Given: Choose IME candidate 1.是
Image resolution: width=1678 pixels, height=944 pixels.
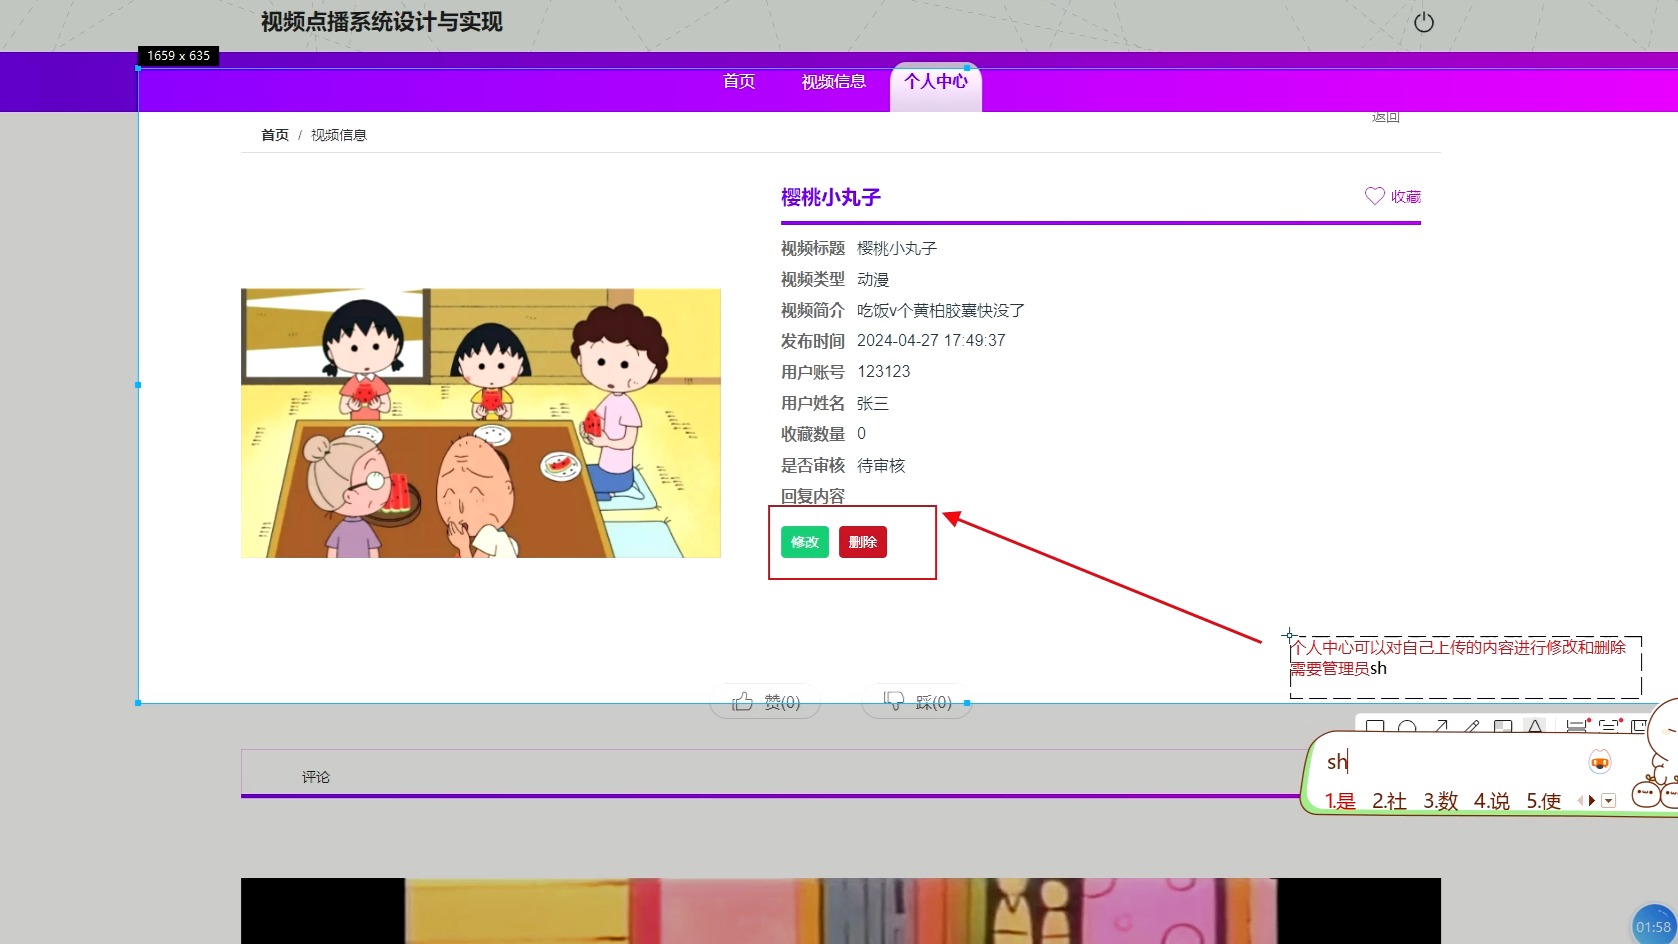Looking at the screenshot, I should coord(1340,801).
